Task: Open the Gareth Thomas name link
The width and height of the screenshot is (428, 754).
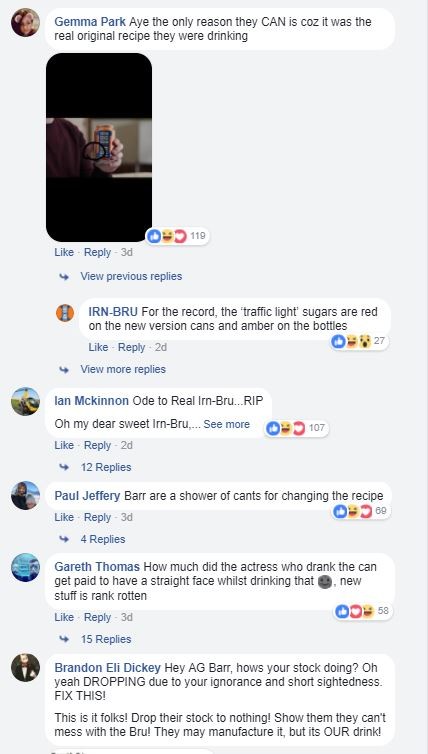Action: 97,566
